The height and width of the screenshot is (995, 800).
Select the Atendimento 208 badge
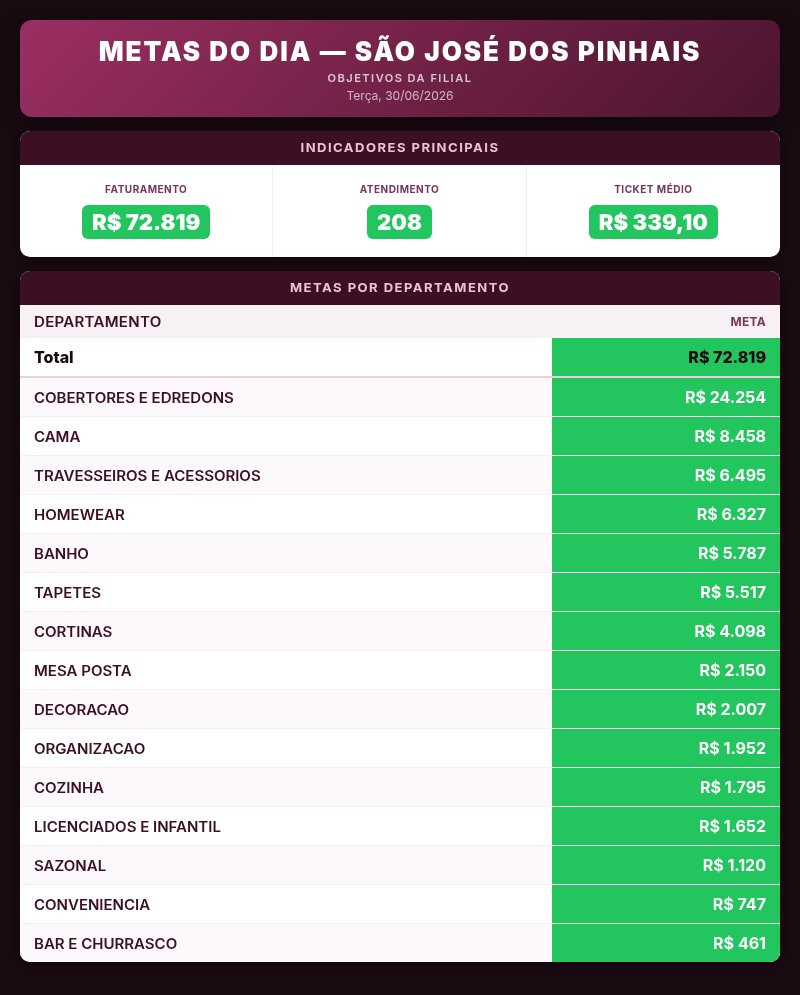point(399,222)
